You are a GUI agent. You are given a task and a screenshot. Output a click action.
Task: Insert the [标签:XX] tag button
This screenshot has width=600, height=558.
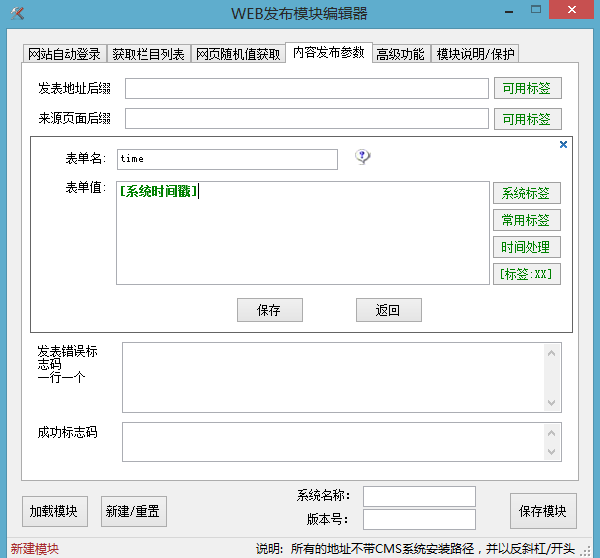526,274
